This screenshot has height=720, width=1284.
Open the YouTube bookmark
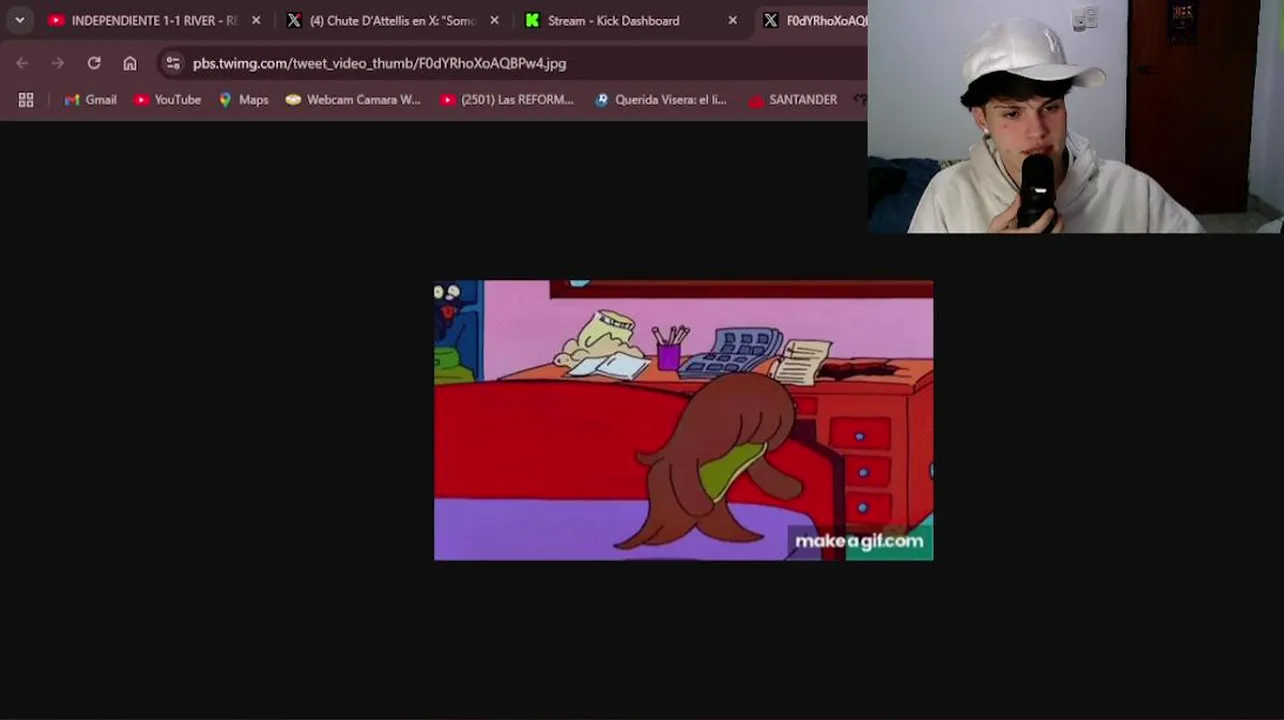[167, 100]
